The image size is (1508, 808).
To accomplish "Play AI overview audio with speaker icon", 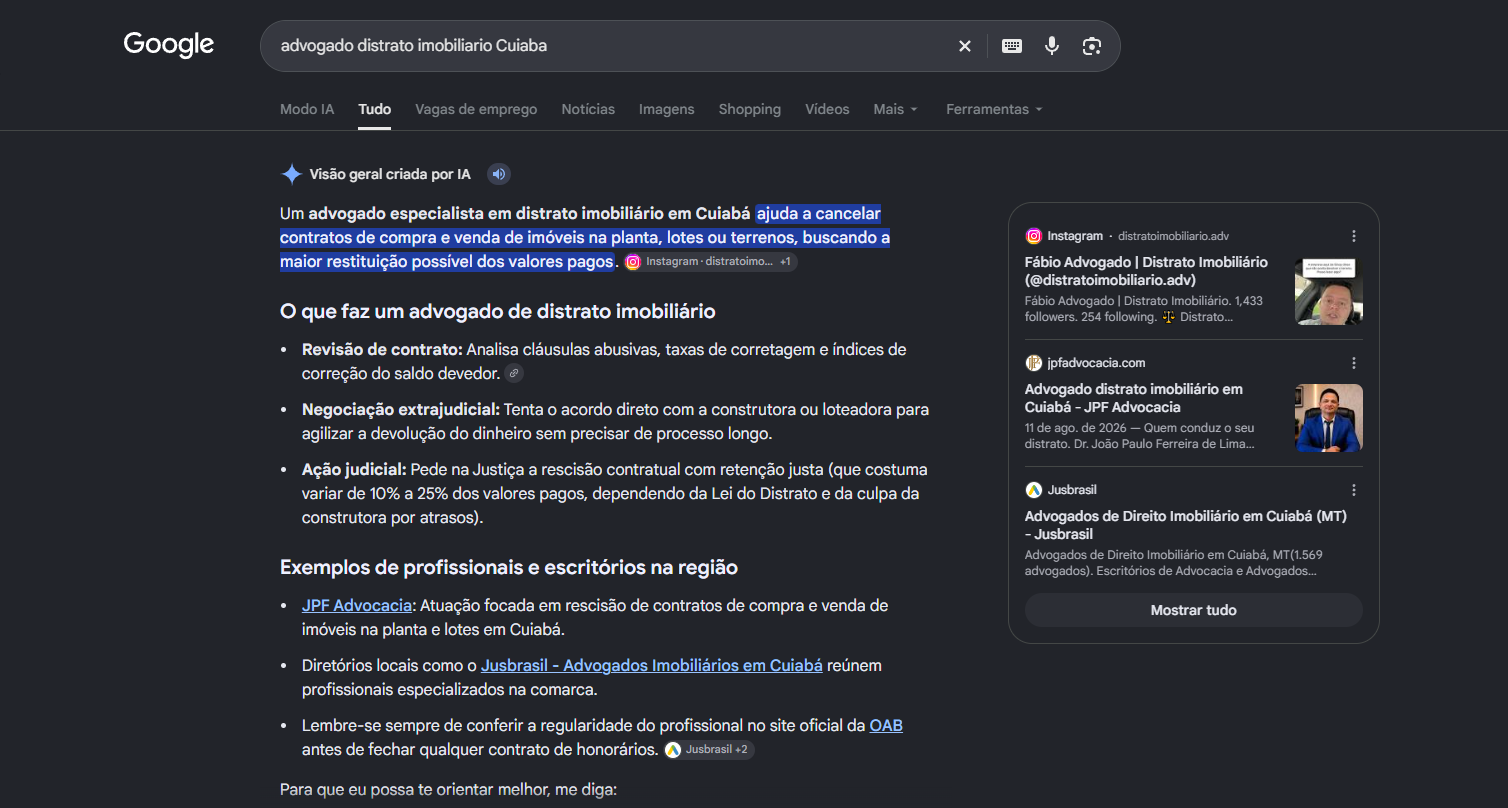I will (x=499, y=174).
